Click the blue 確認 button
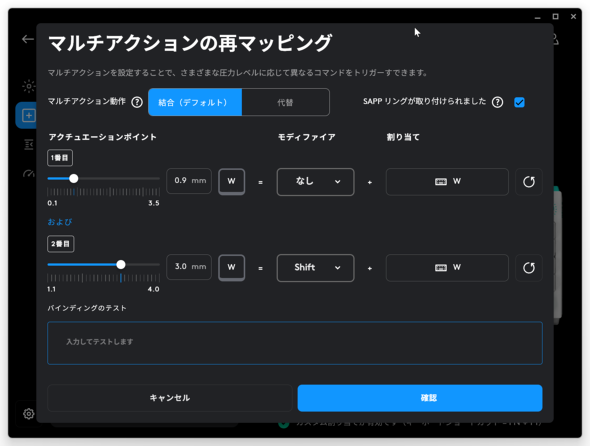 click(420, 398)
